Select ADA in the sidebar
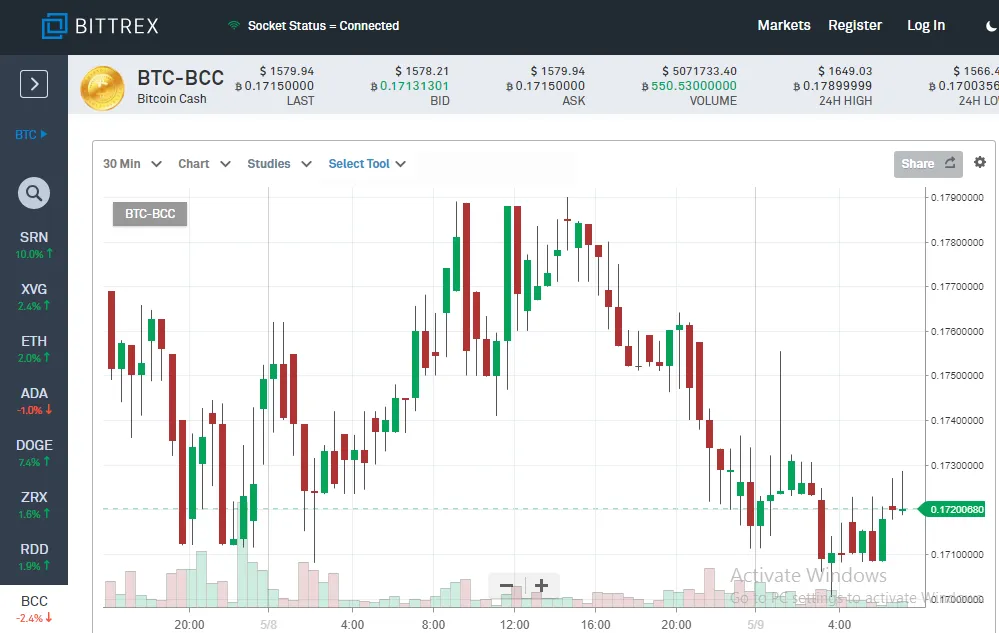Screen dimensions: 999x633 [x=34, y=401]
